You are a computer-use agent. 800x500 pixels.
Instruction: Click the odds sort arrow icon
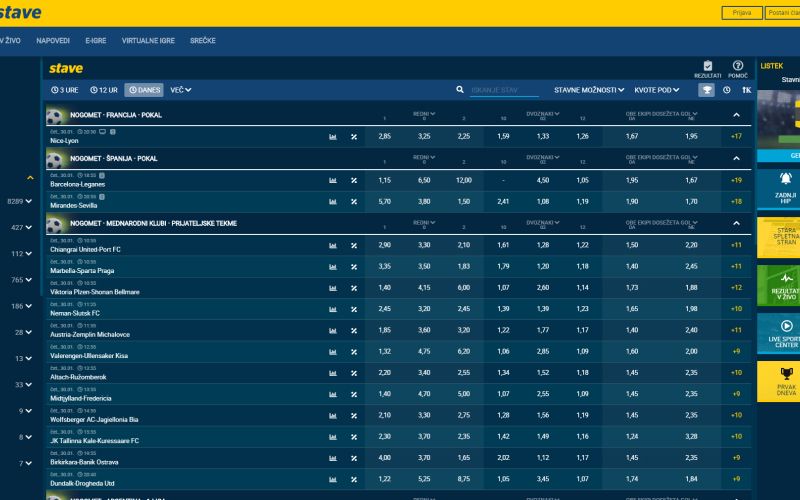746,90
